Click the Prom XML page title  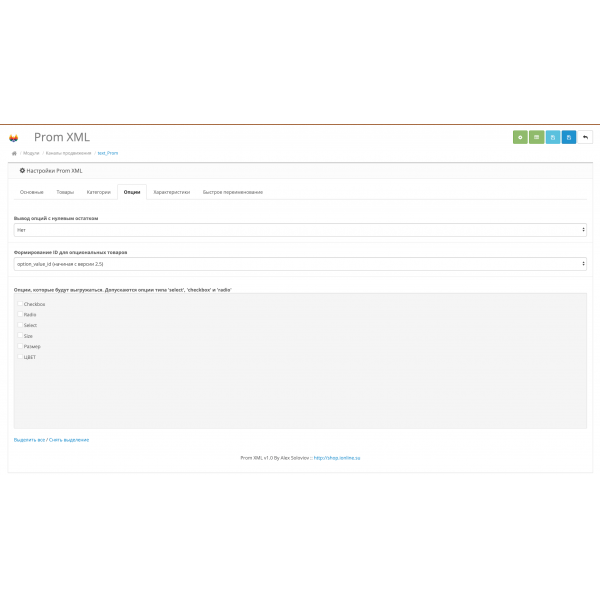62,137
